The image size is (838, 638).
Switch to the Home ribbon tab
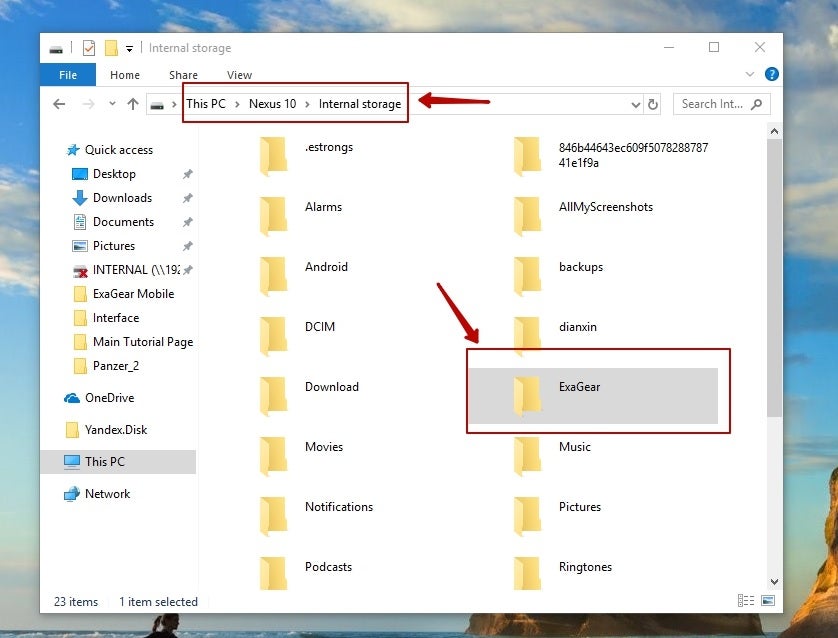(125, 75)
